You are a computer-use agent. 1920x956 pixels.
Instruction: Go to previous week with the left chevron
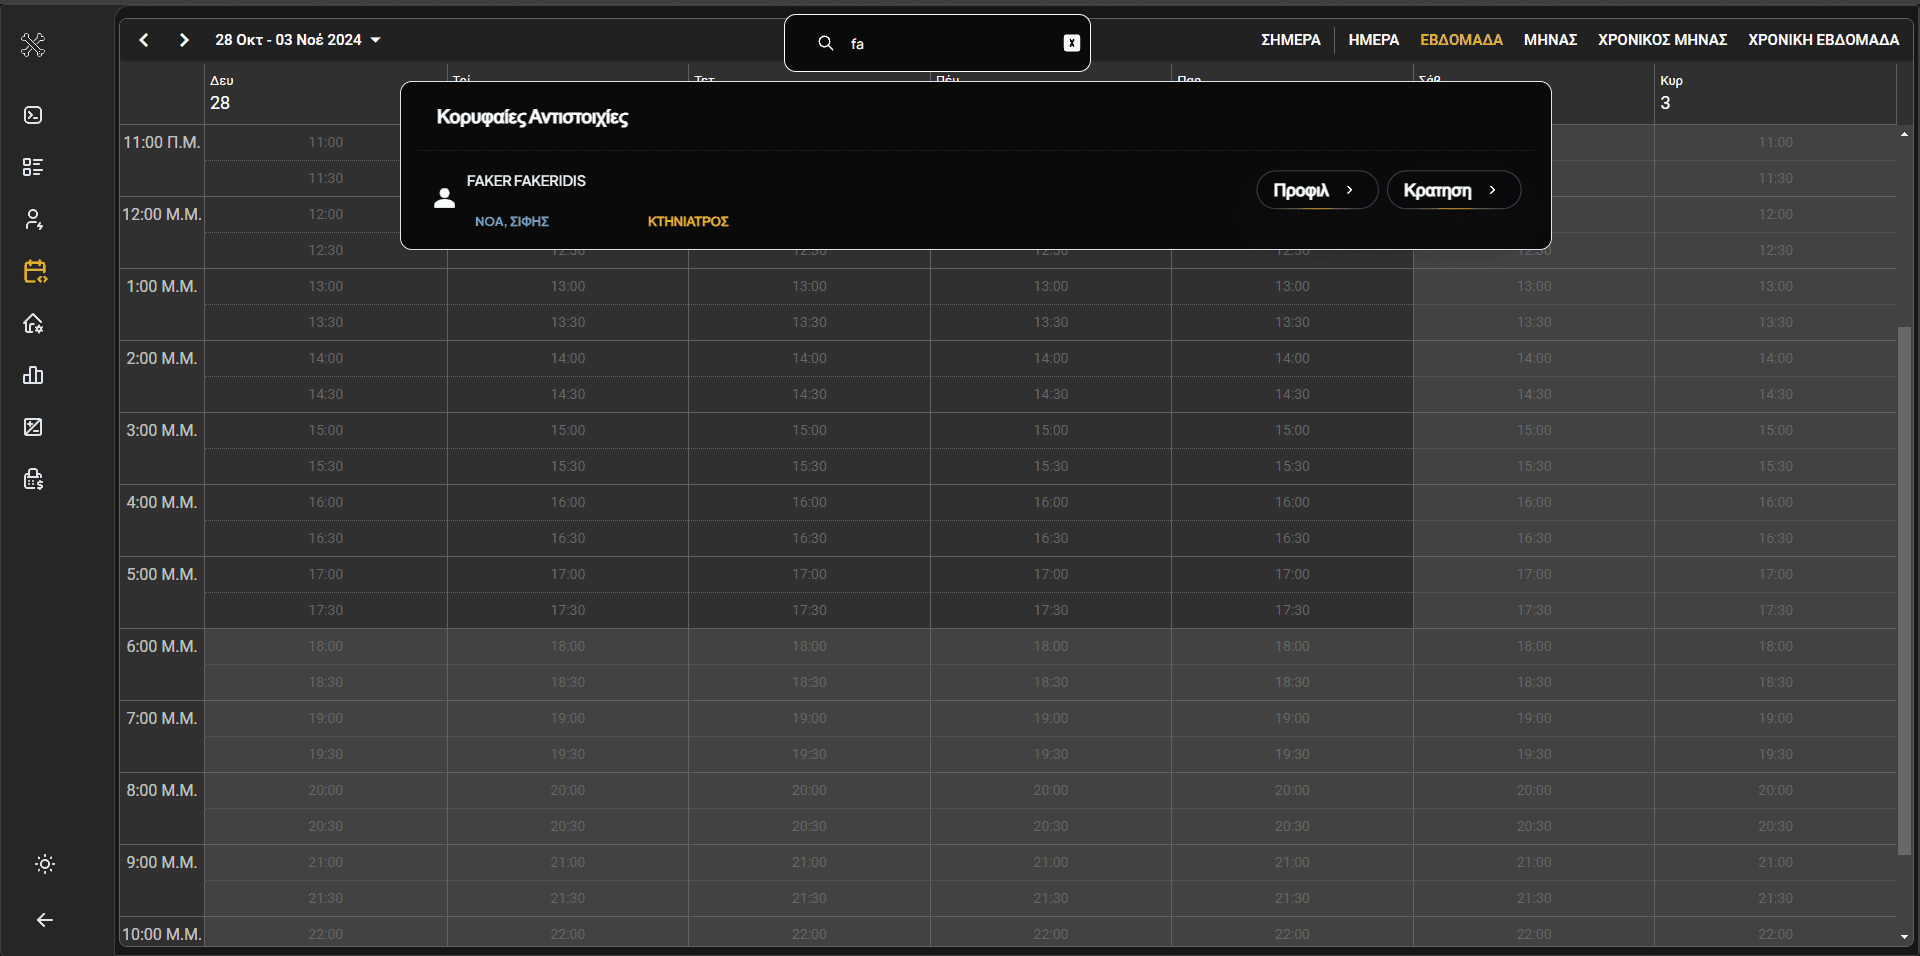point(143,40)
